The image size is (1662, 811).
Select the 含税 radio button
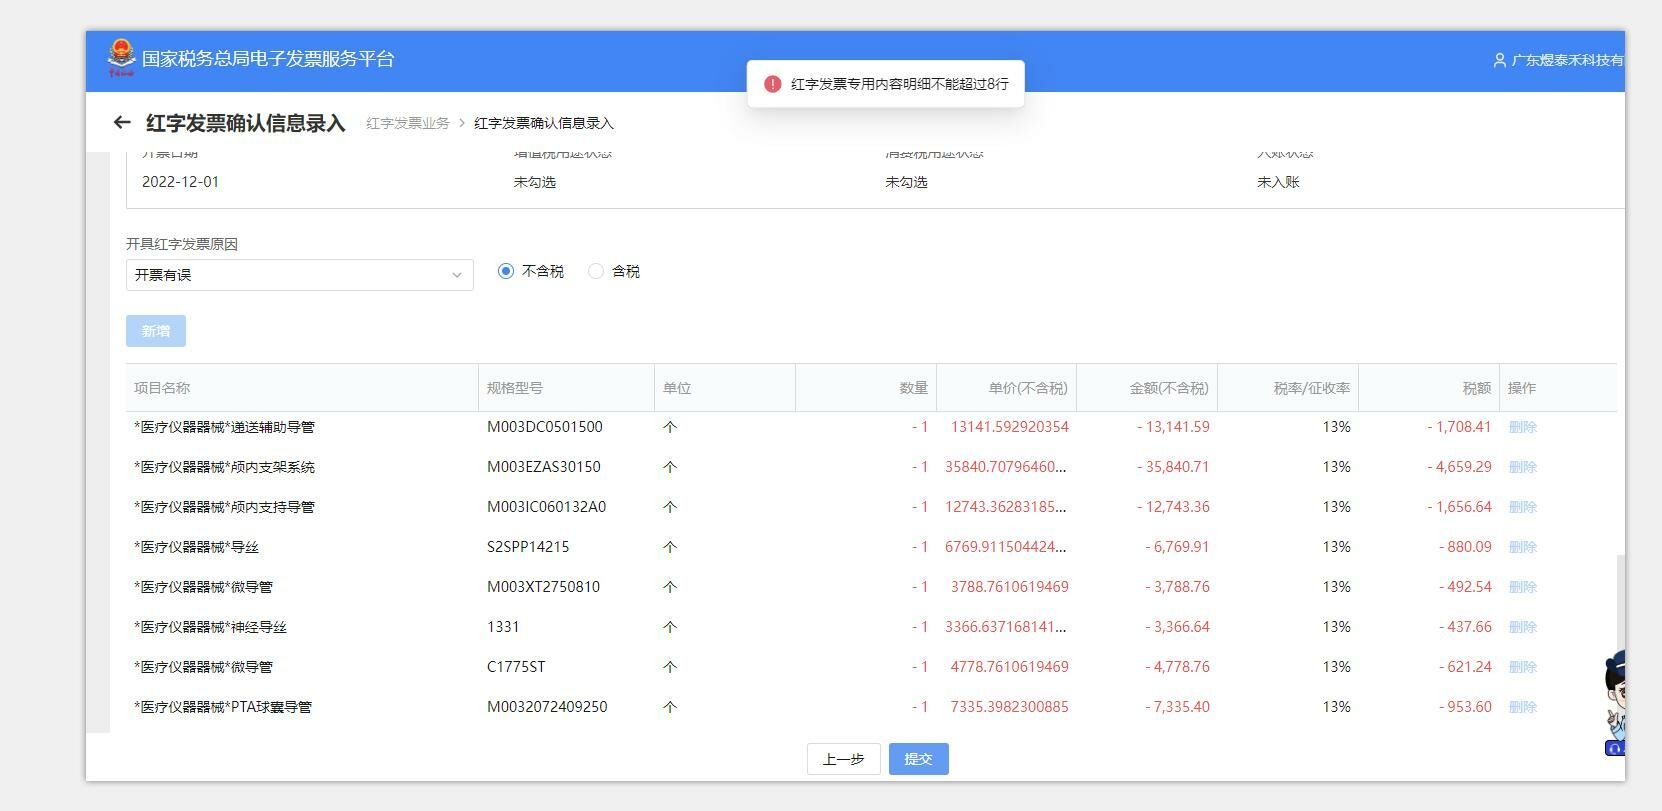596,272
